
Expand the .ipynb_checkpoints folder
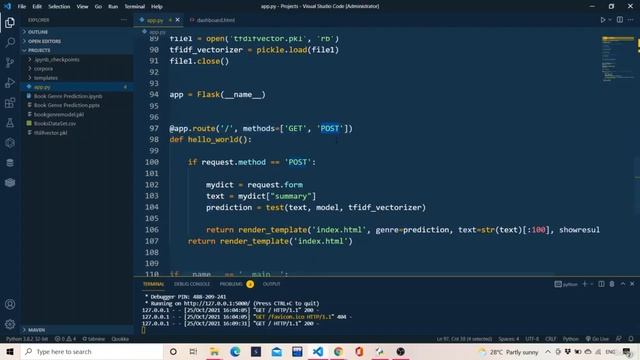pyautogui.click(x=77, y=60)
